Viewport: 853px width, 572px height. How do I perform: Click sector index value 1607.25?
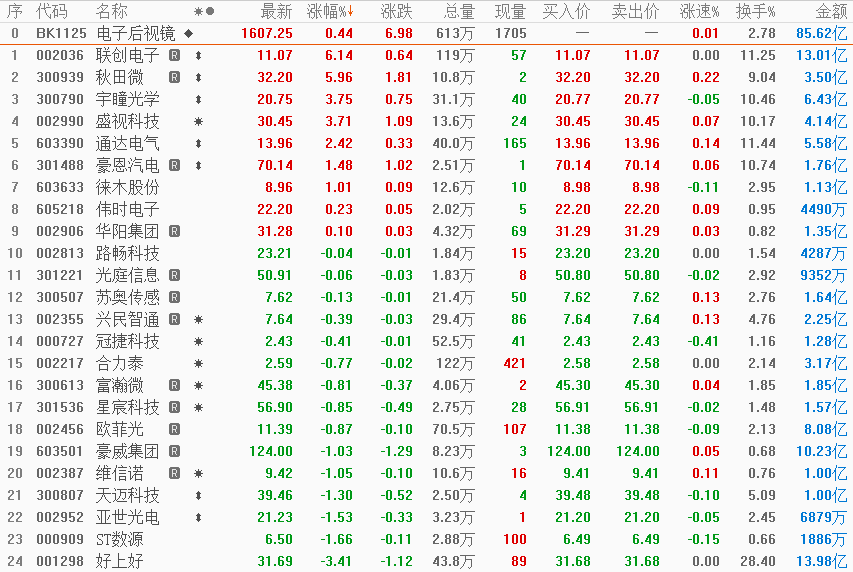(267, 33)
